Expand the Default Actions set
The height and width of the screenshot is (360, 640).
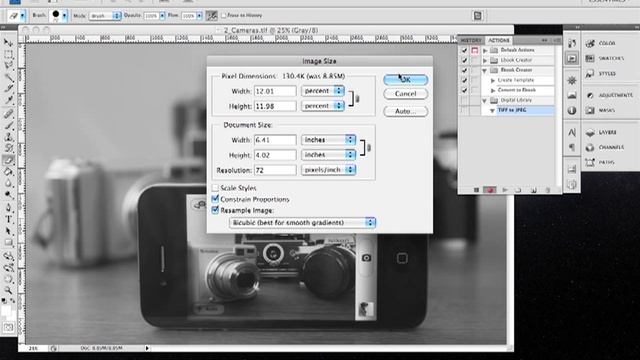tap(485, 50)
